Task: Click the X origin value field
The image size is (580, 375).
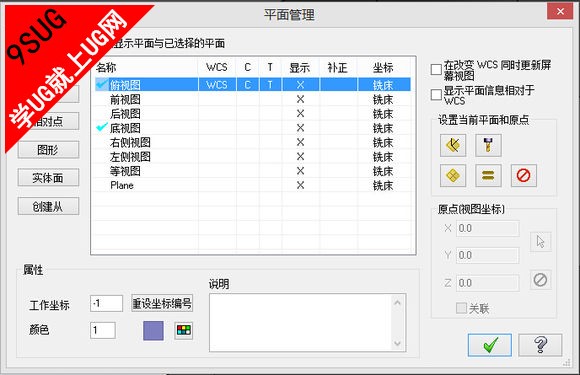Action: pos(488,228)
